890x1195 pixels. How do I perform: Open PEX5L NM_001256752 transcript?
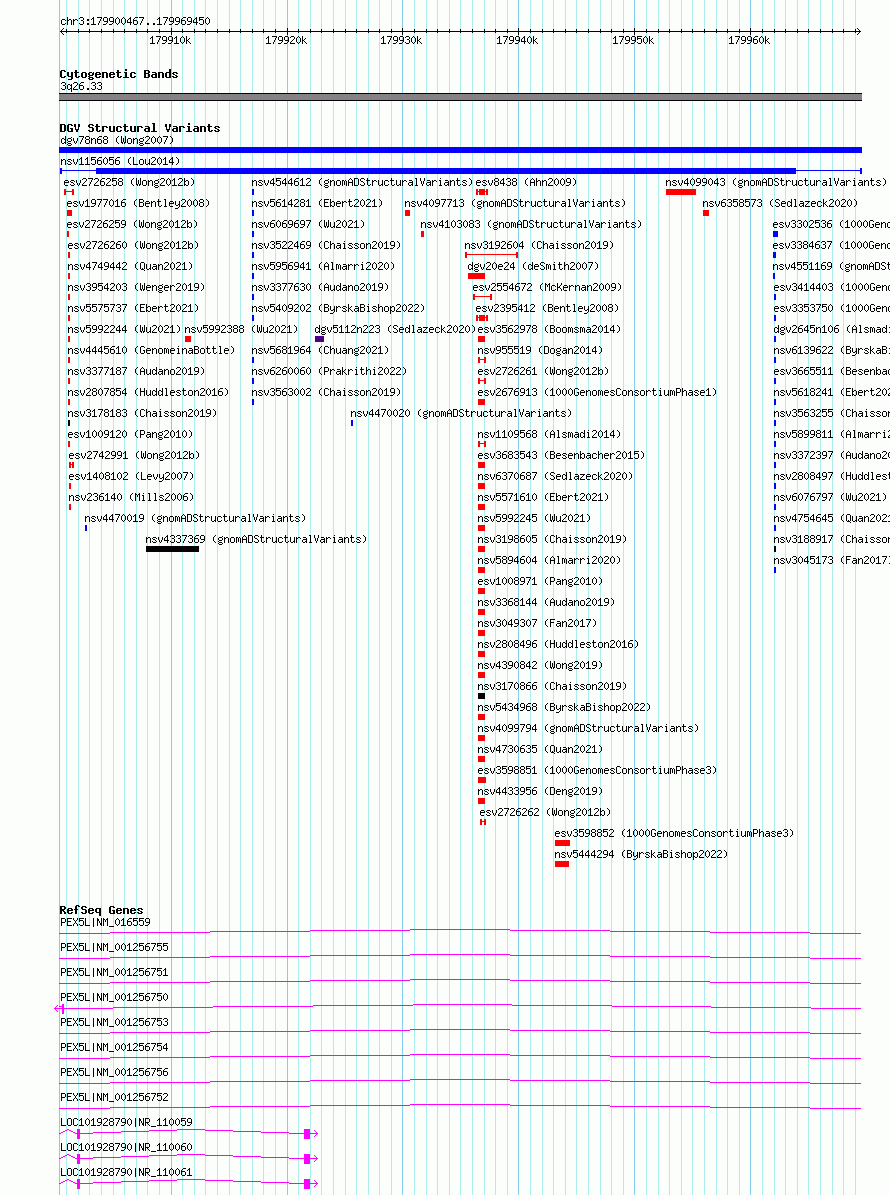[x=114, y=1097]
